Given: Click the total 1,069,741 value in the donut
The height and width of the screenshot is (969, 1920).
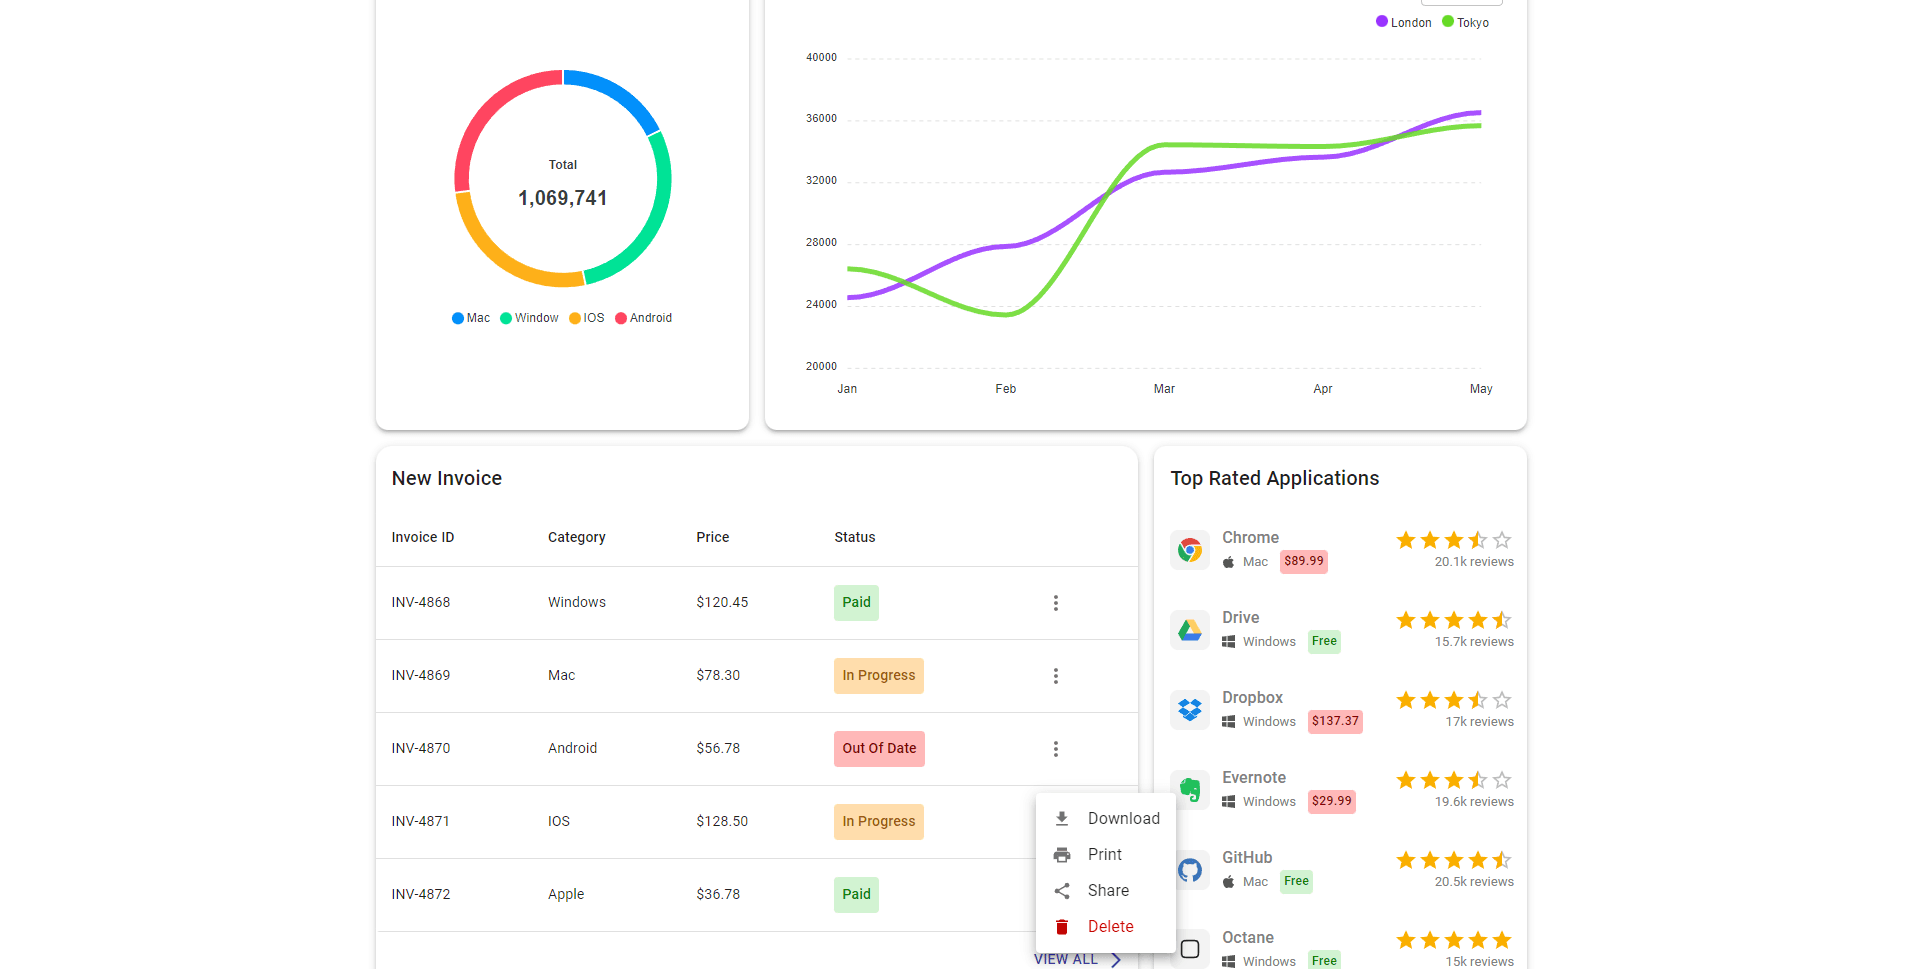Looking at the screenshot, I should click(562, 198).
